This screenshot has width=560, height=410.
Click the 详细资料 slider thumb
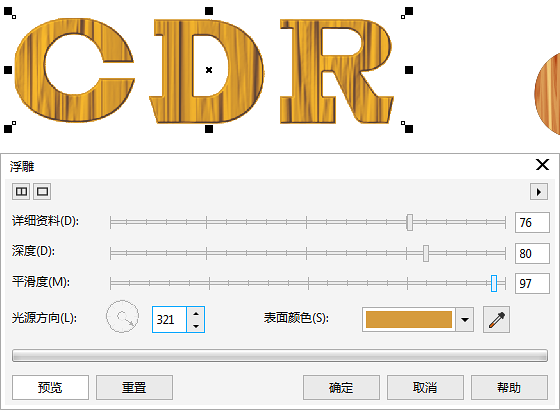click(x=410, y=222)
